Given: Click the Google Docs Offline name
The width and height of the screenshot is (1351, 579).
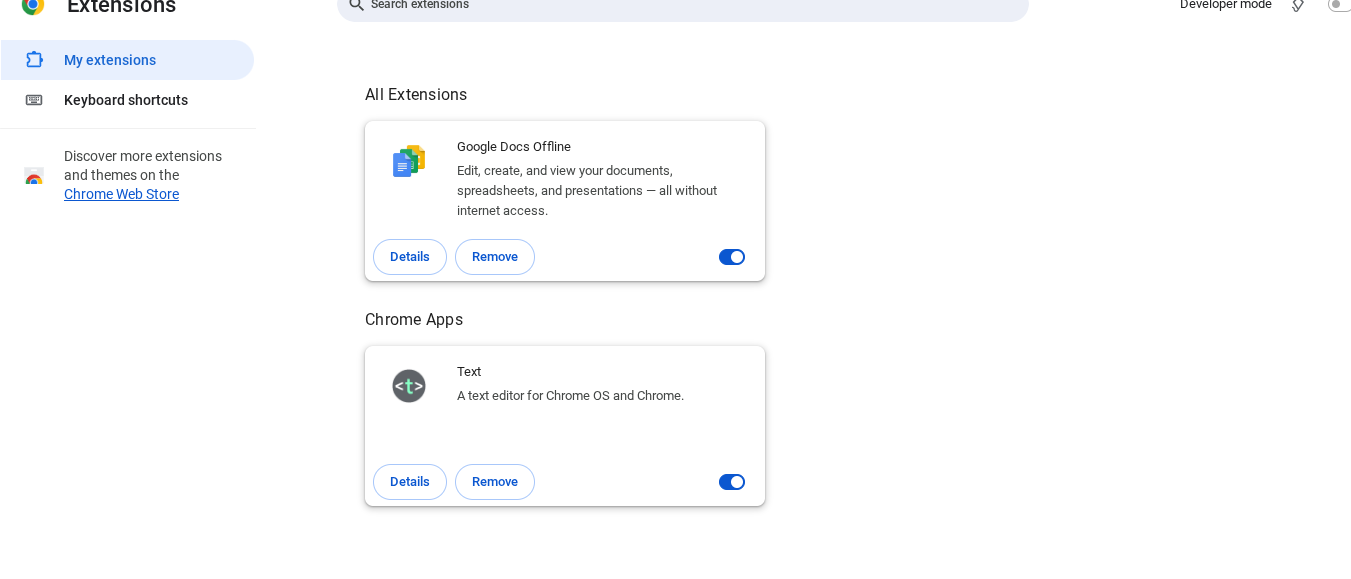Looking at the screenshot, I should click(514, 147).
